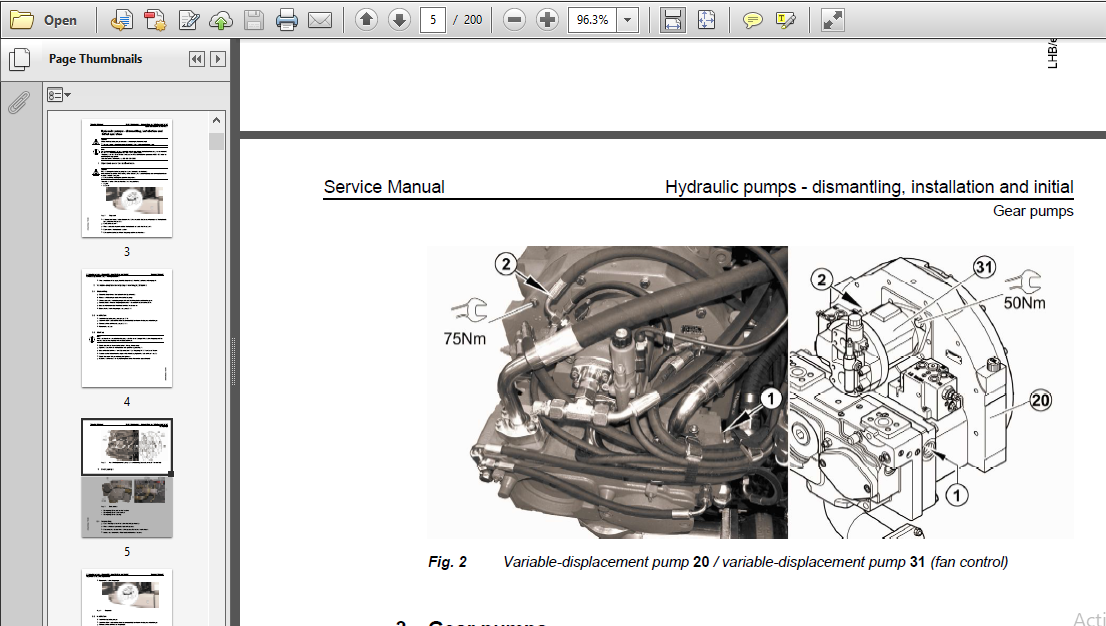This screenshot has width=1106, height=626.
Task: Open the zoom level dropdown arrow
Action: tap(627, 20)
